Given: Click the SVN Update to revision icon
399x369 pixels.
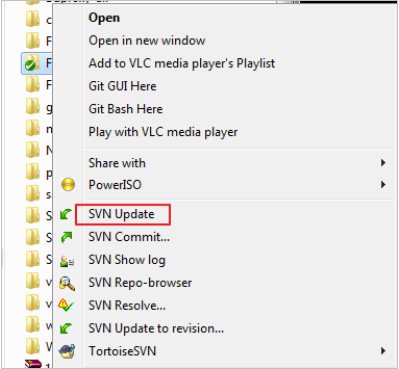Looking at the screenshot, I should tap(66, 328).
